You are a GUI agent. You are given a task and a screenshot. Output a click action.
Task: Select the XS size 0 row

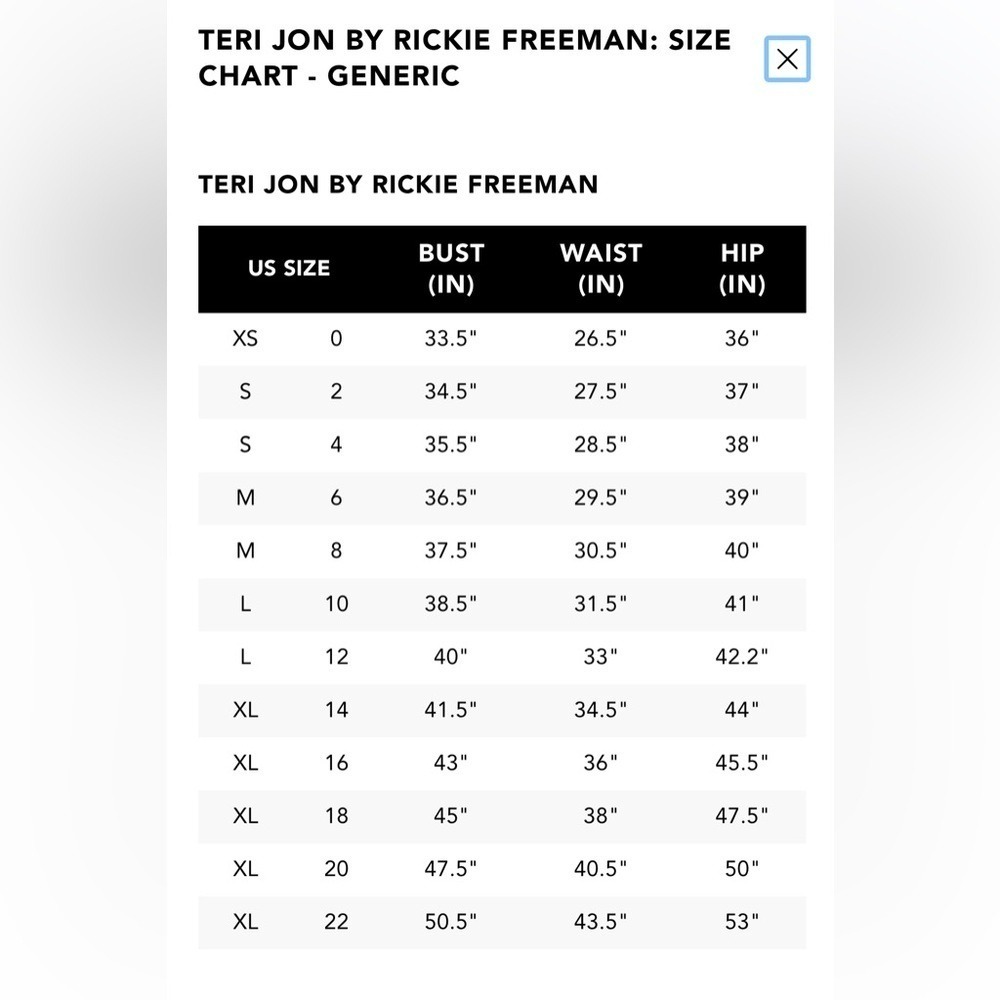click(502, 339)
